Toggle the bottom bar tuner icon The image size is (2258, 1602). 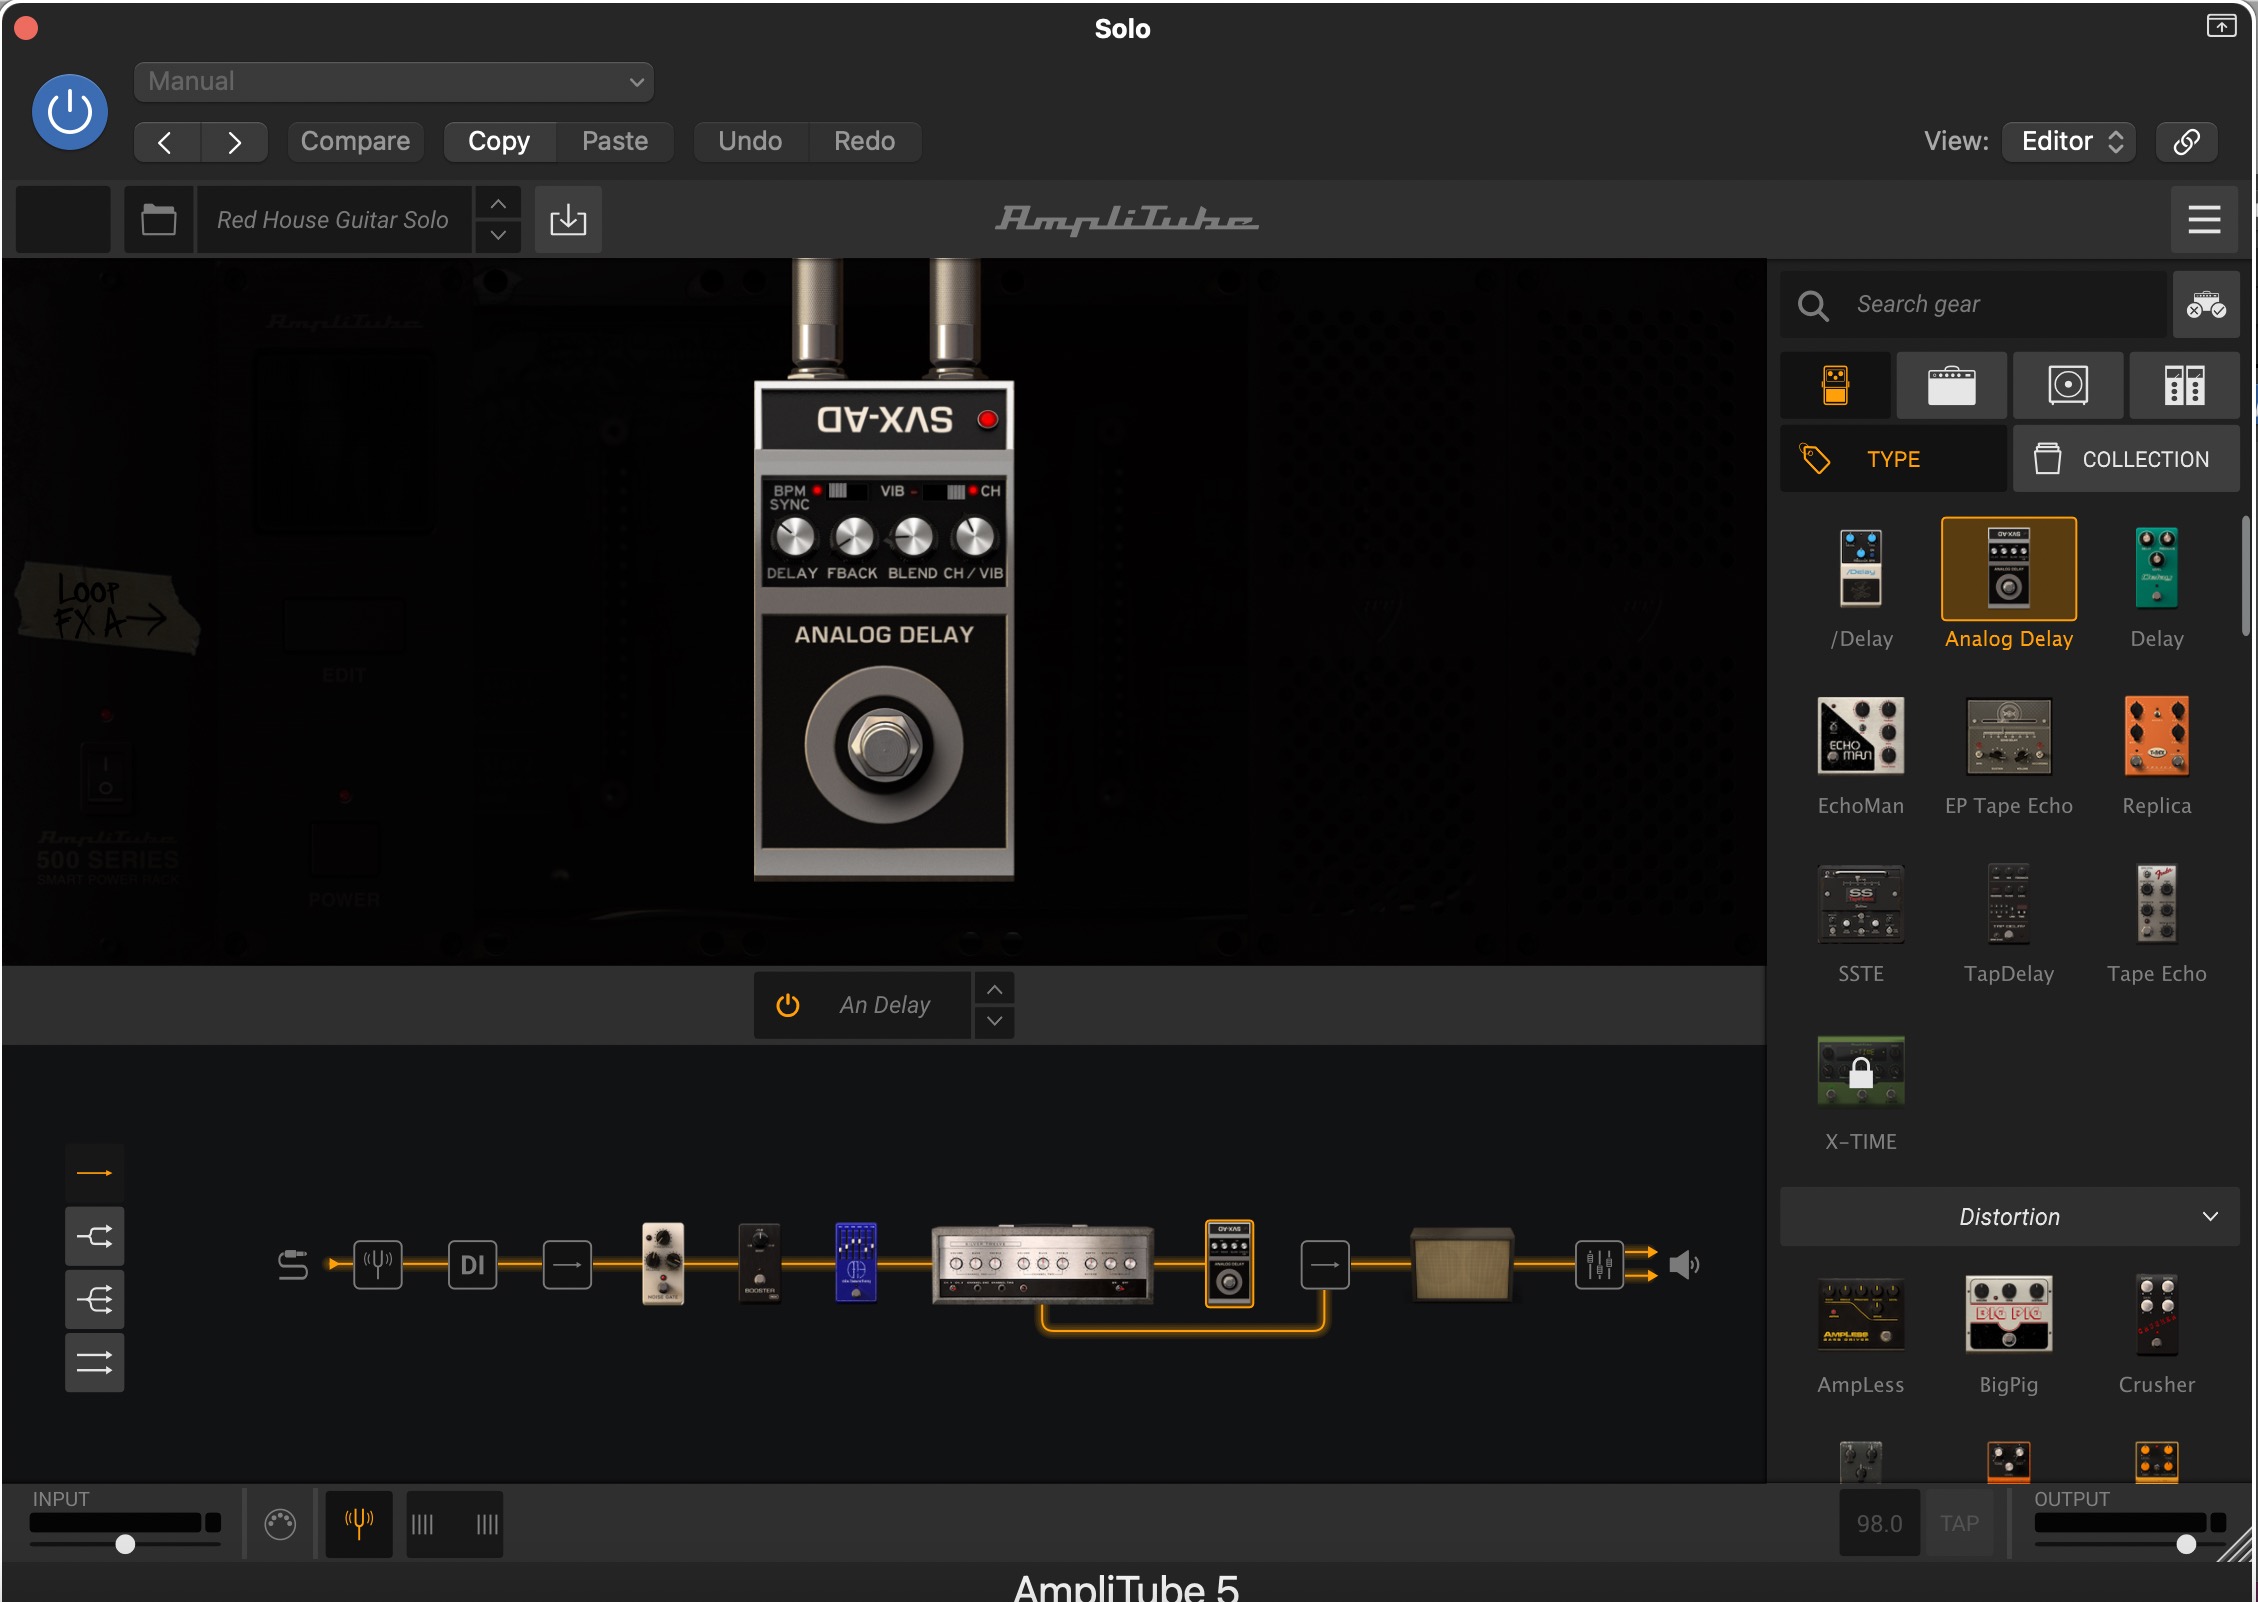pos(359,1524)
